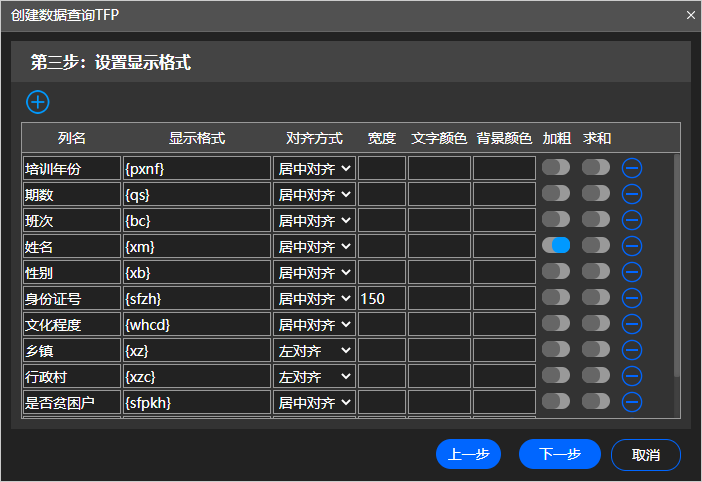Open the 左对齐 dropdown for 行政村 row
Image resolution: width=702 pixels, height=482 pixels.
click(x=314, y=376)
